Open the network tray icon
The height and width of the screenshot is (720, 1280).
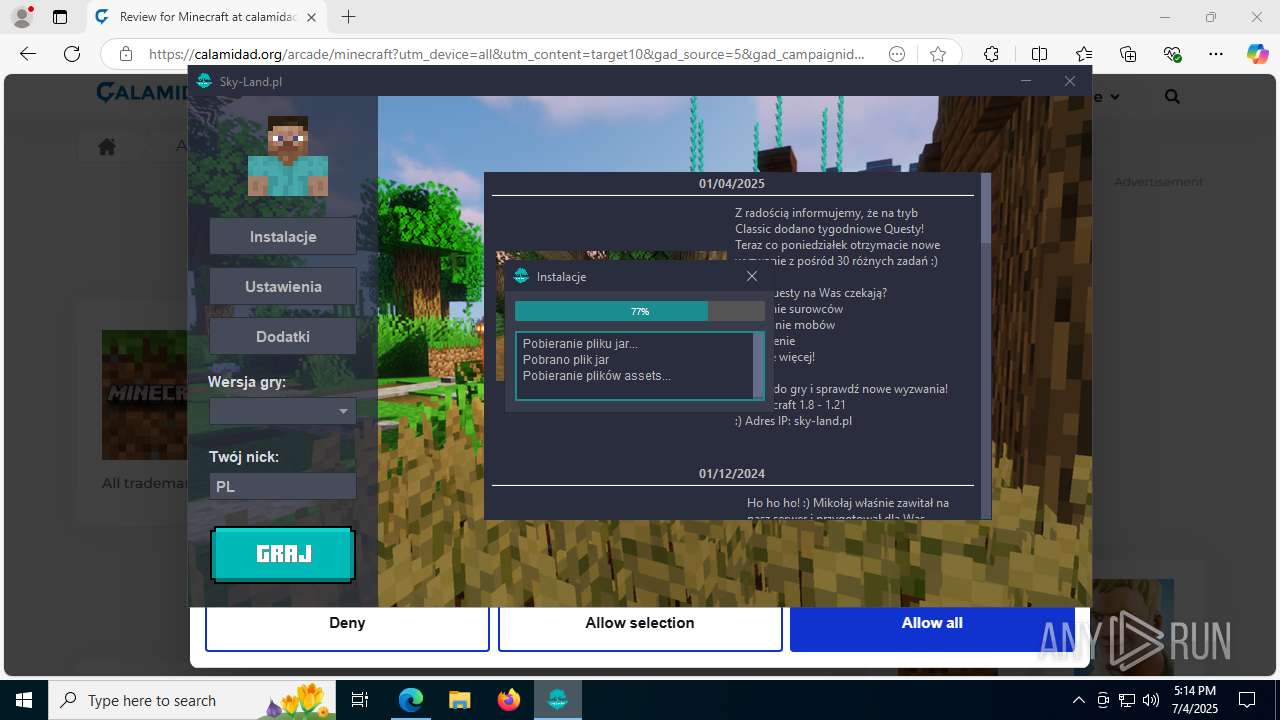pyautogui.click(x=1126, y=700)
